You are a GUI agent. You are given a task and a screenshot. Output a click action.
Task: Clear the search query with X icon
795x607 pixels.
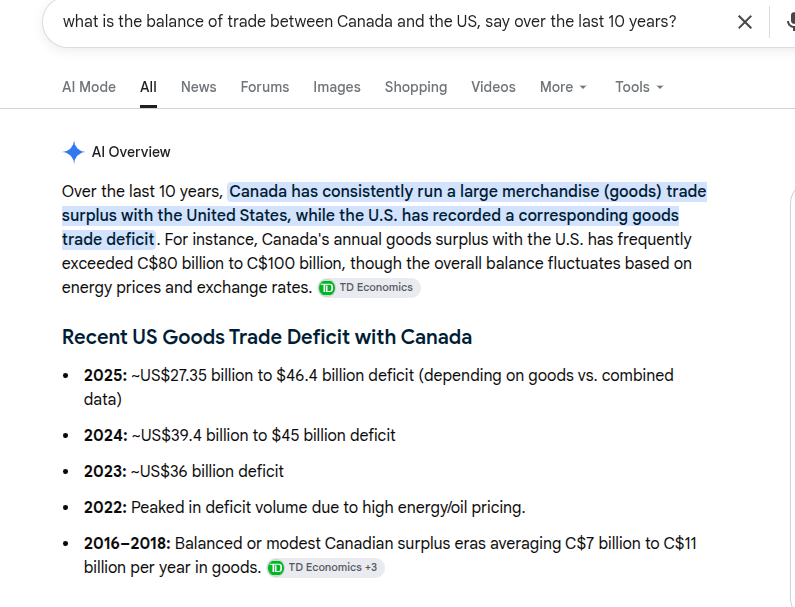[x=744, y=22]
